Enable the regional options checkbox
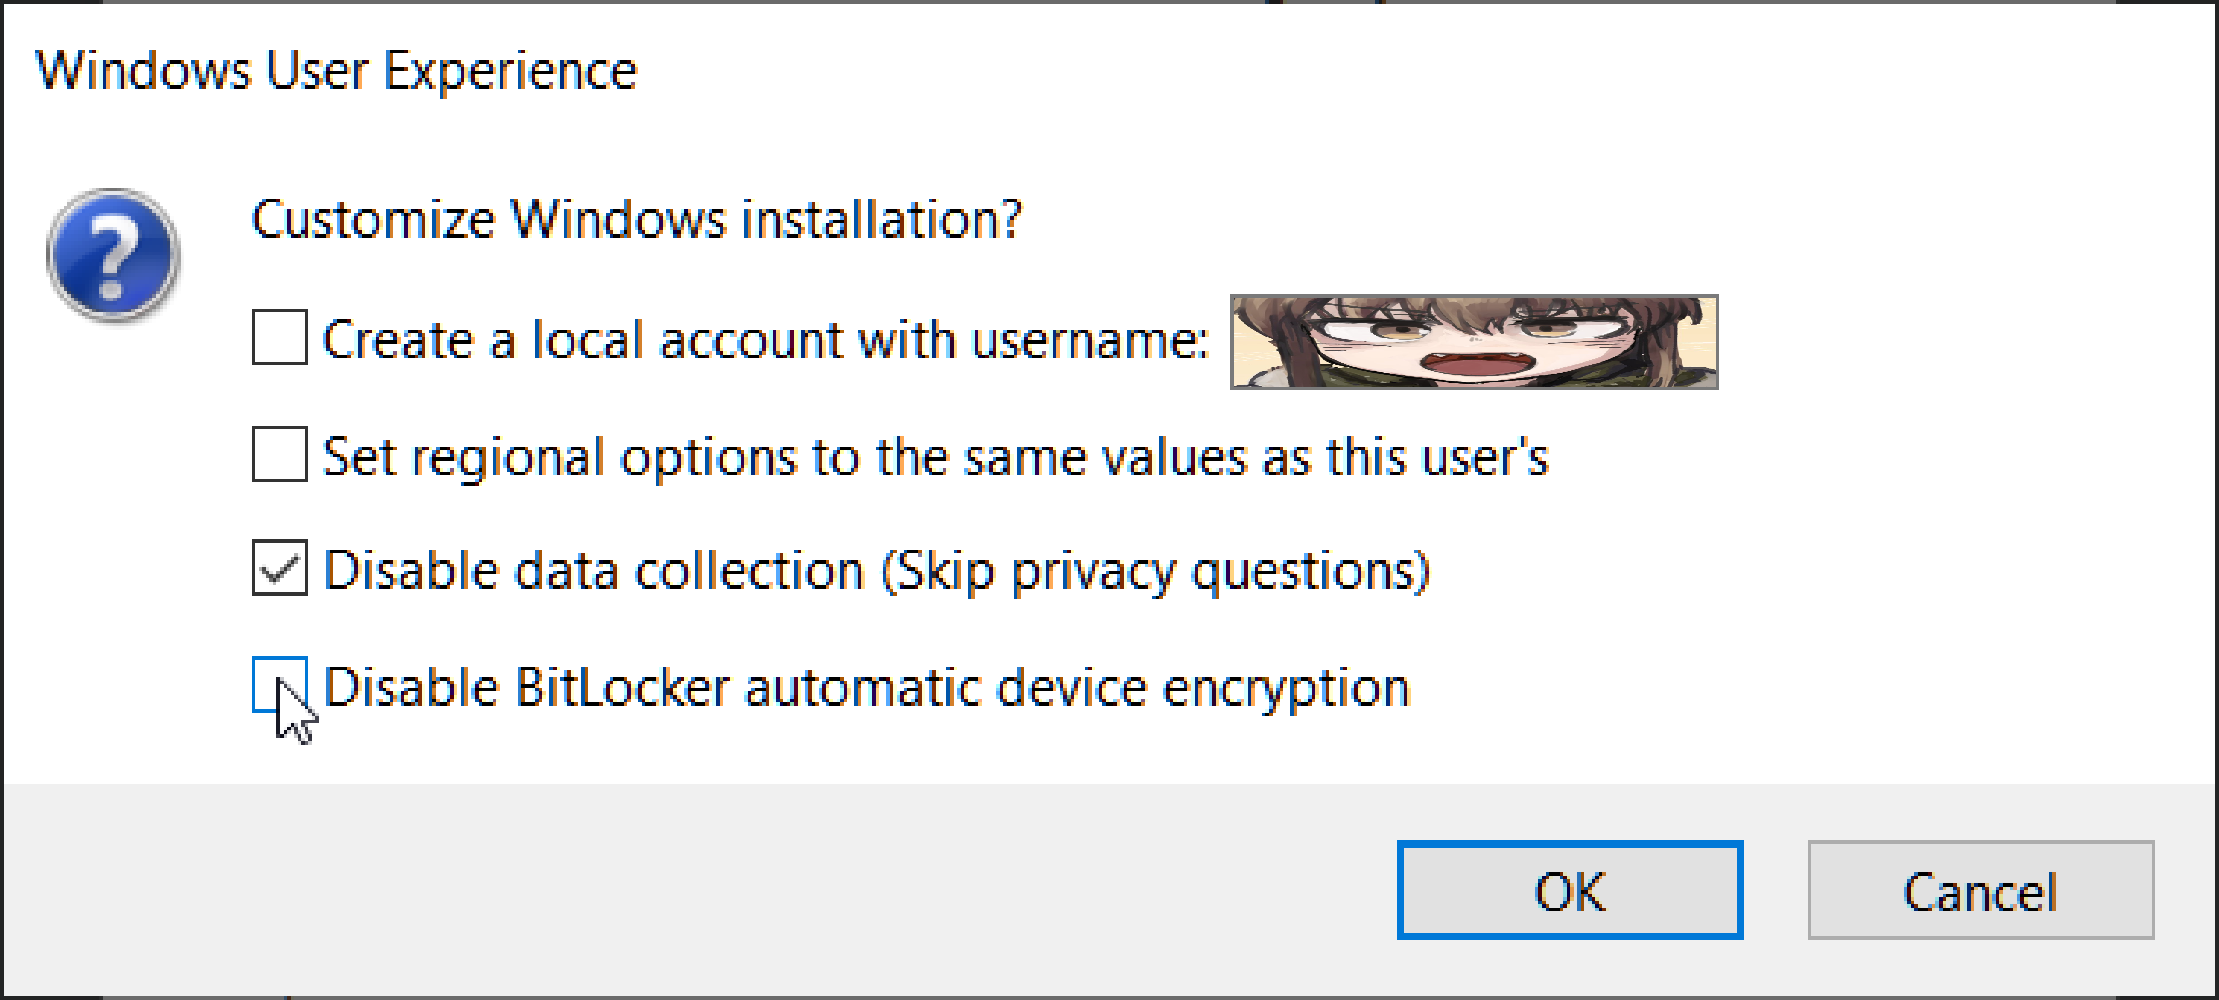Image resolution: width=2219 pixels, height=1000 pixels. pos(280,454)
